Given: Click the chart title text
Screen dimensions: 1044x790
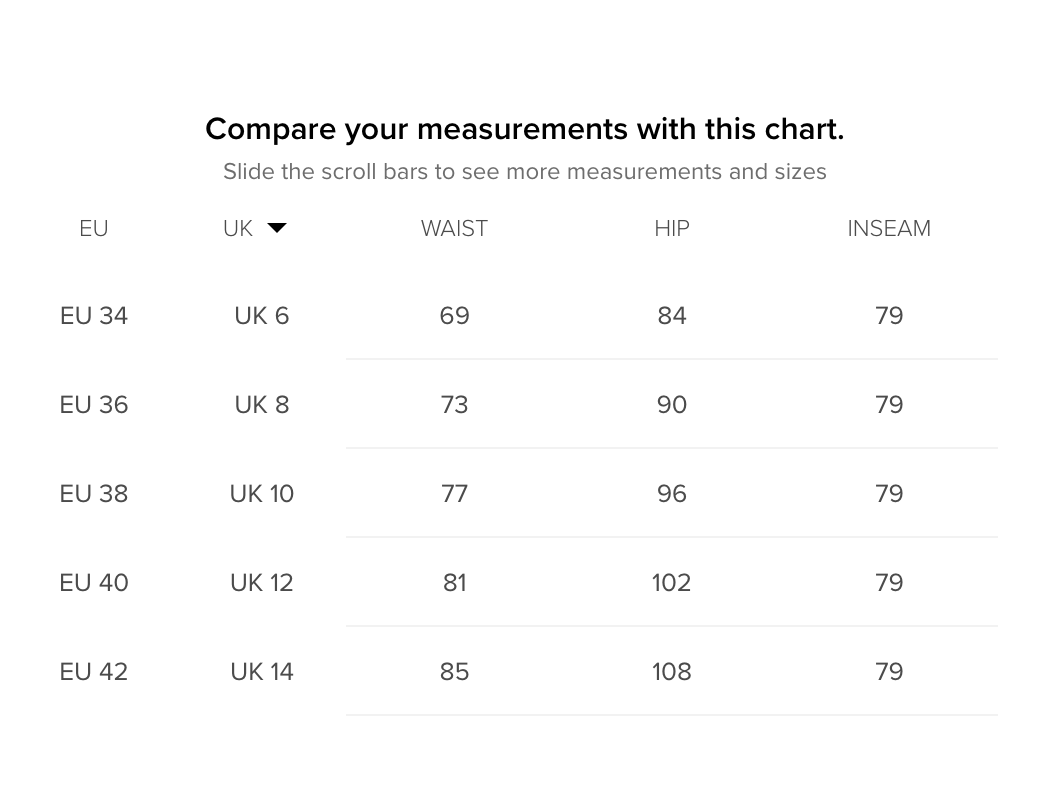Looking at the screenshot, I should [524, 129].
